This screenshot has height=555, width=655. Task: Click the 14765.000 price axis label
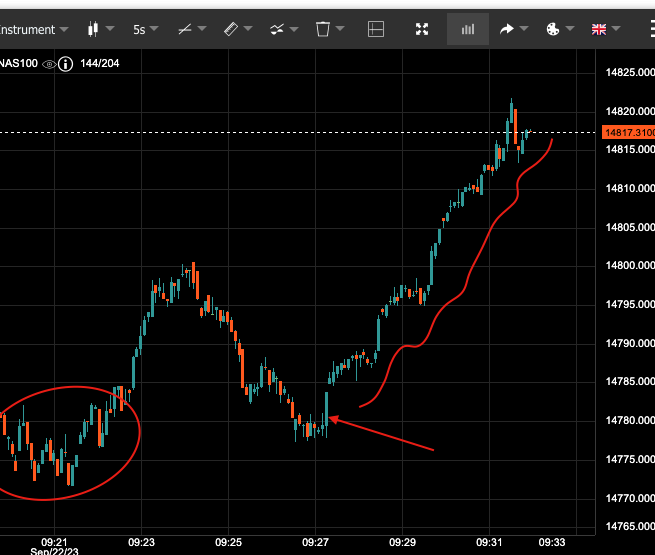click(630, 526)
